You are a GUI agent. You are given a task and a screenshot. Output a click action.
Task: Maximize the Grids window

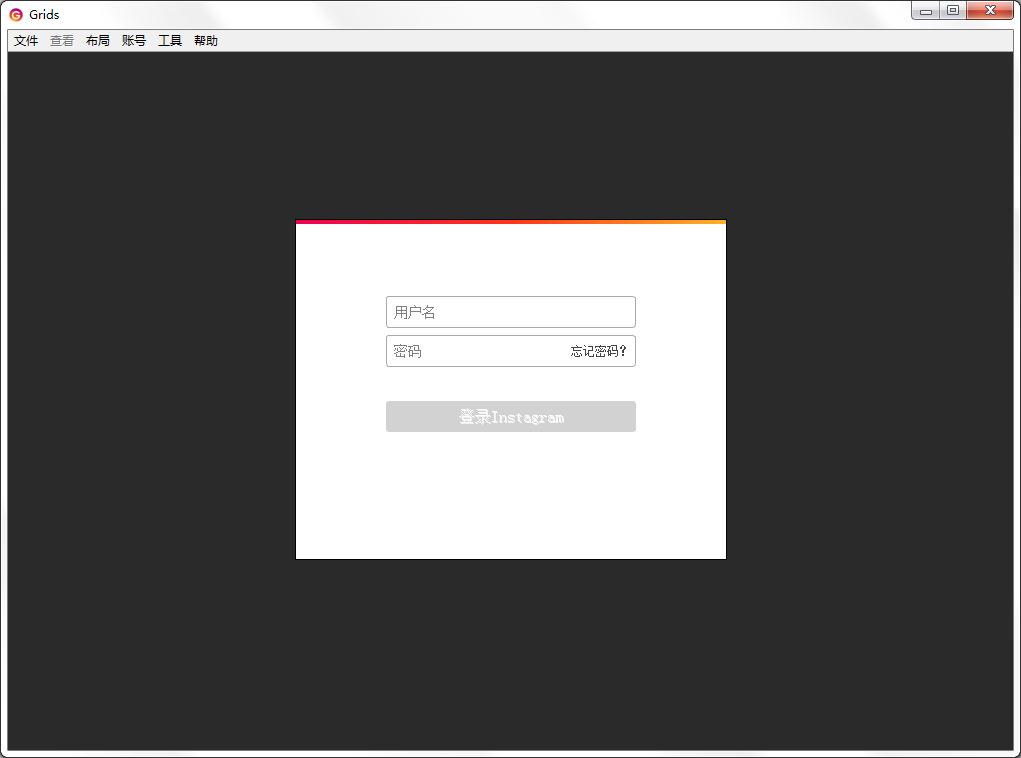point(953,10)
